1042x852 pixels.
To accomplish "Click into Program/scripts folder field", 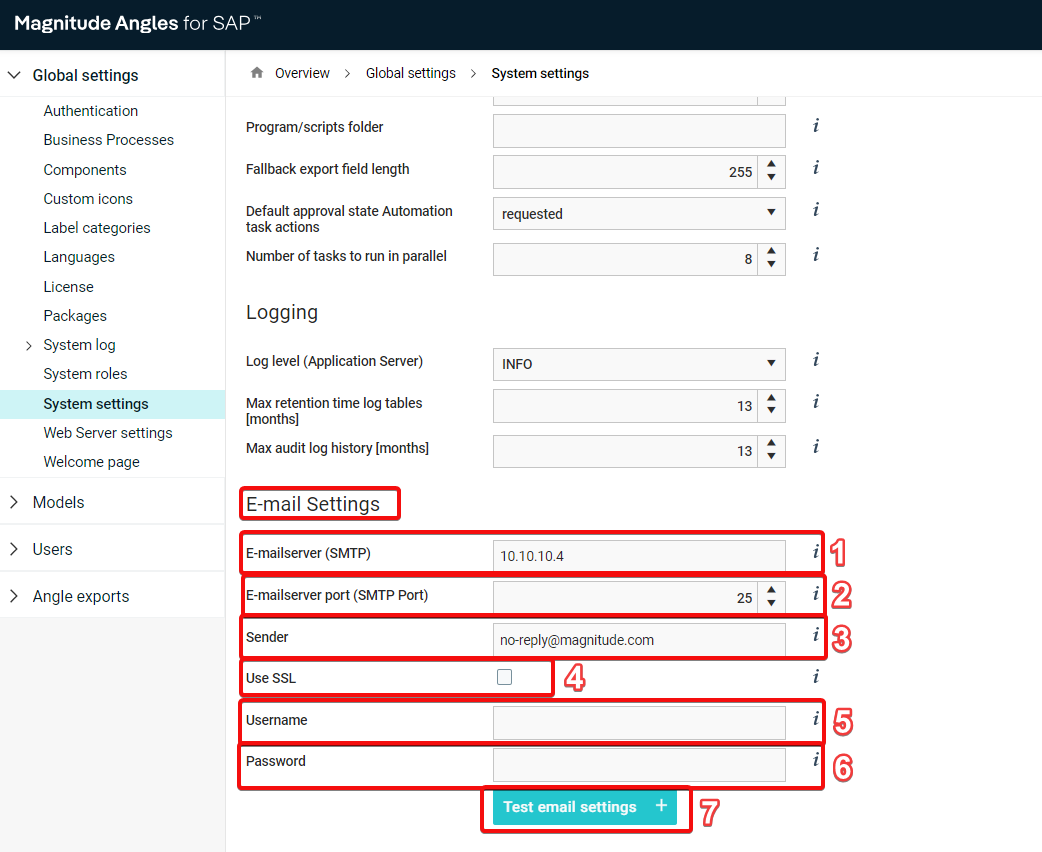I will [639, 131].
